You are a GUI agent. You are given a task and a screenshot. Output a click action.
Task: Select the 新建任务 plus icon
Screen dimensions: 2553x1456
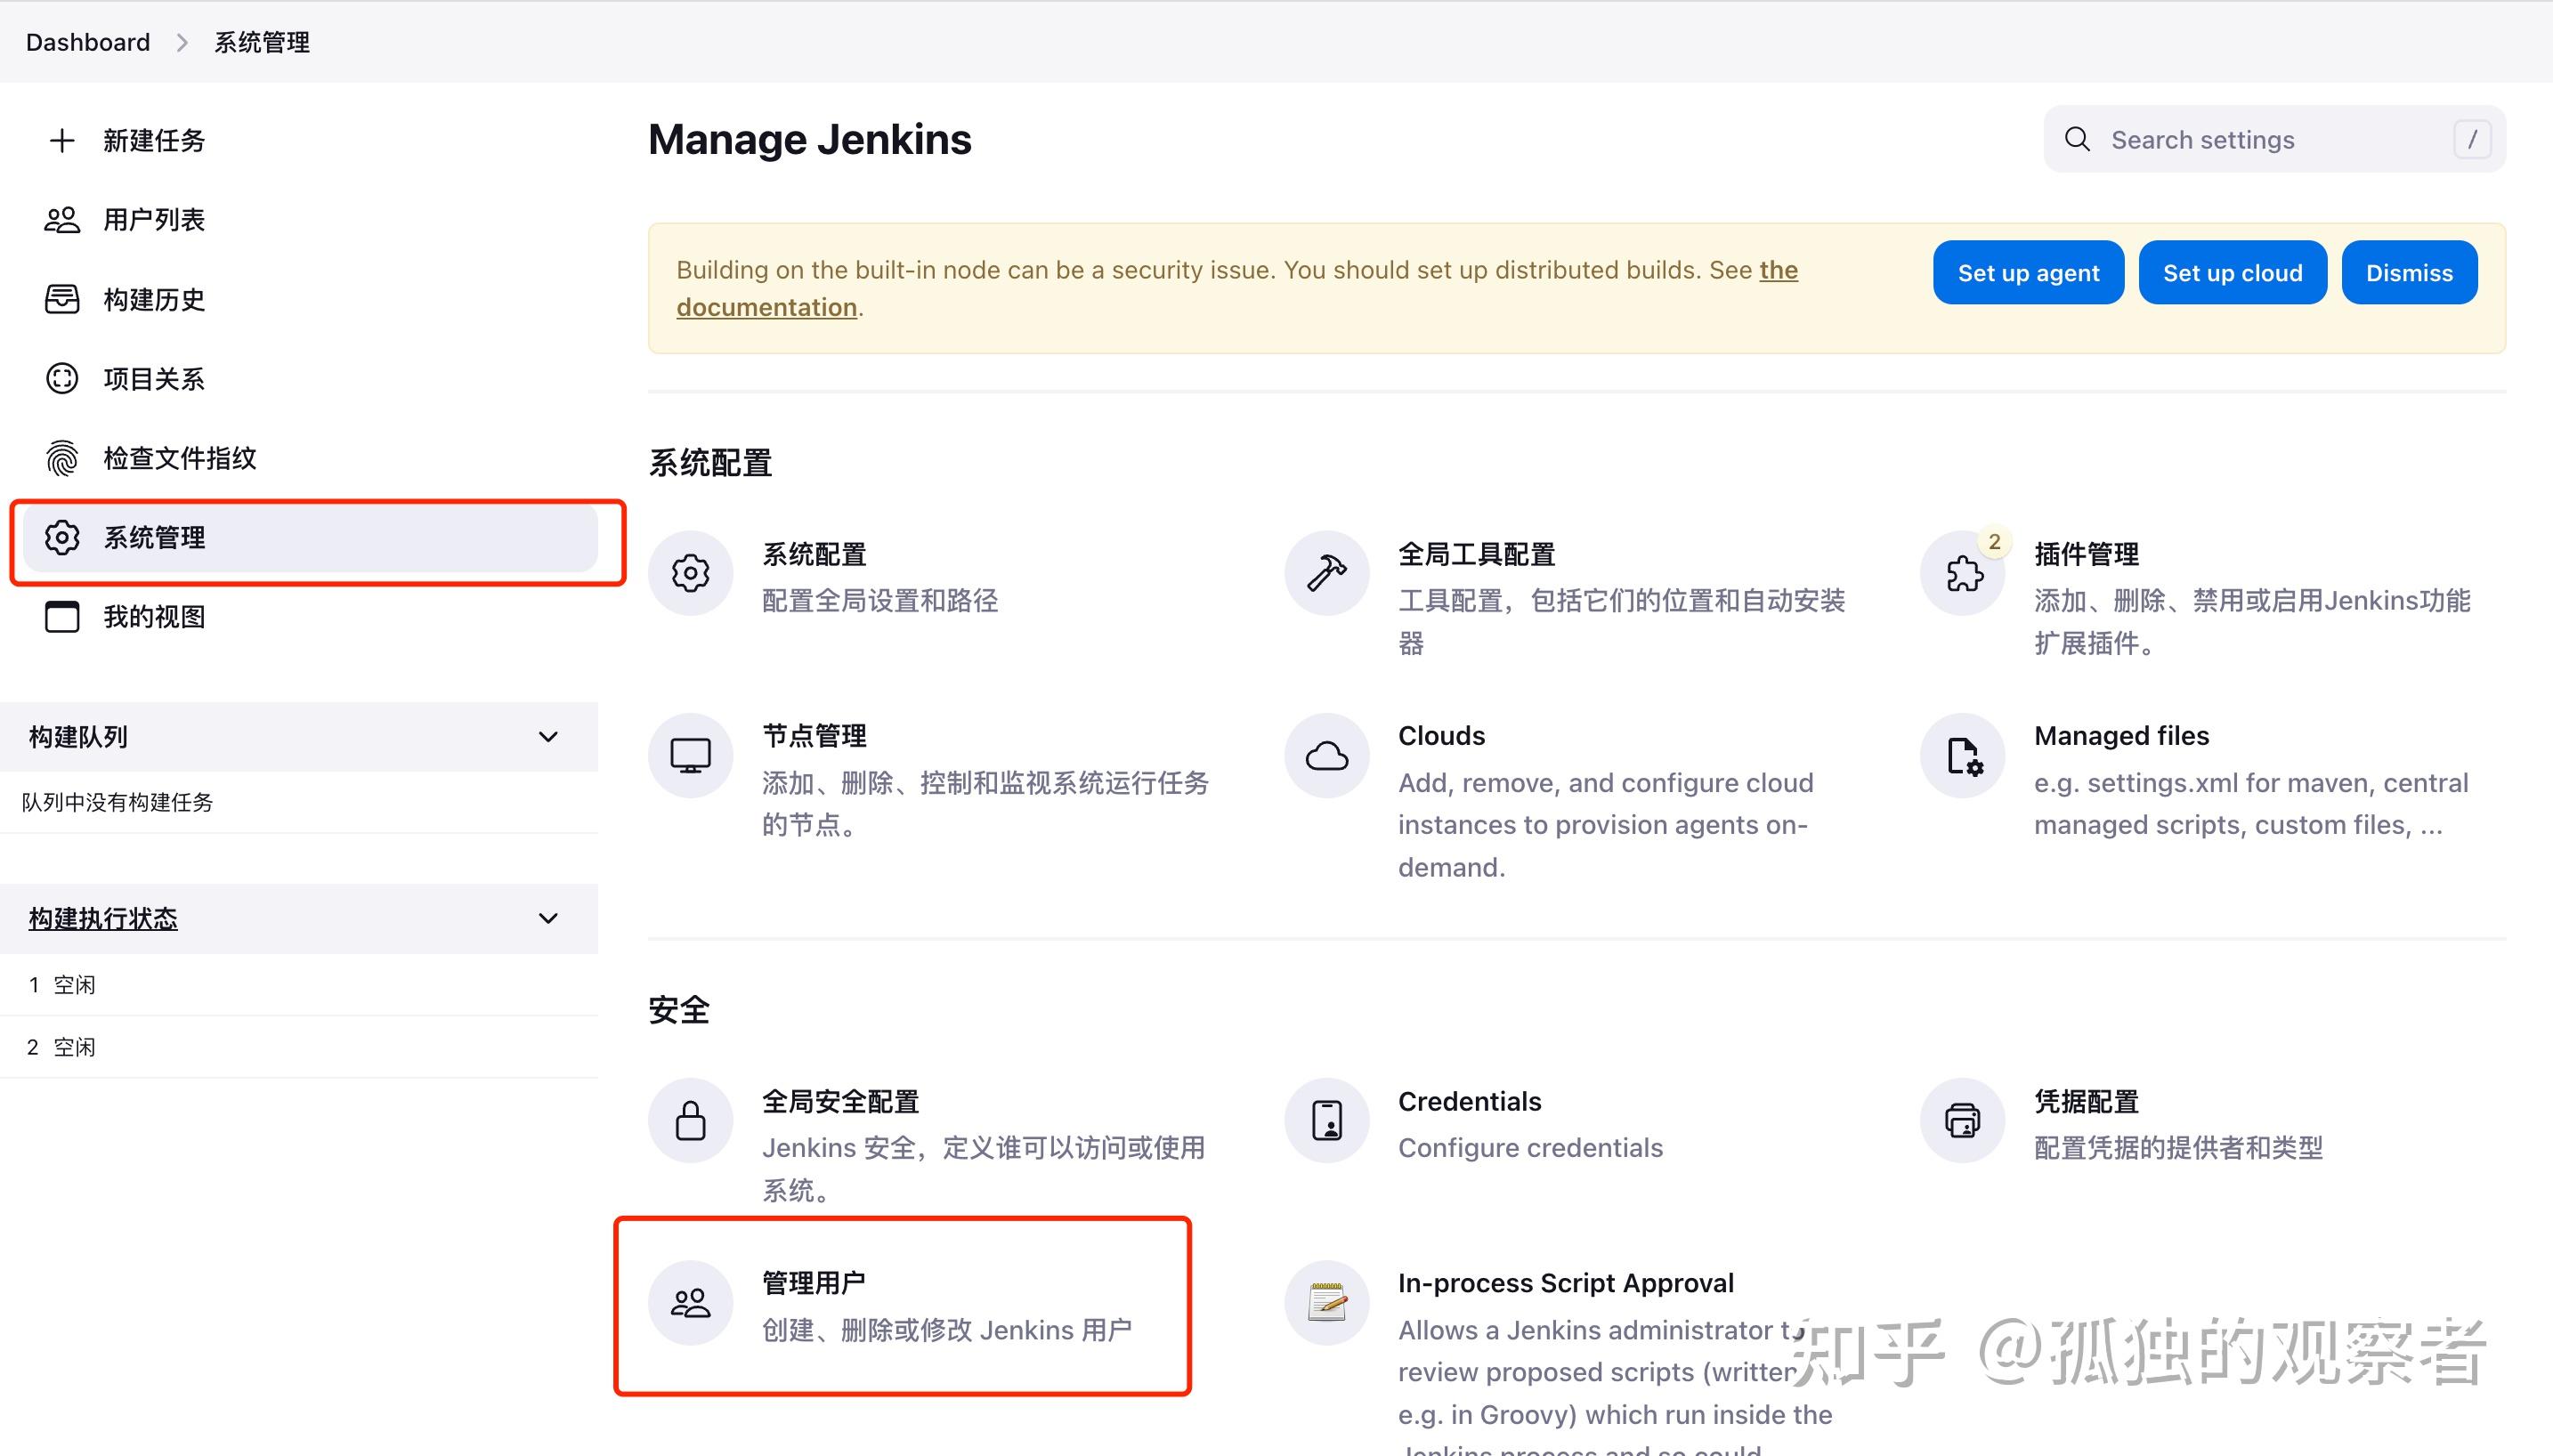(x=62, y=140)
